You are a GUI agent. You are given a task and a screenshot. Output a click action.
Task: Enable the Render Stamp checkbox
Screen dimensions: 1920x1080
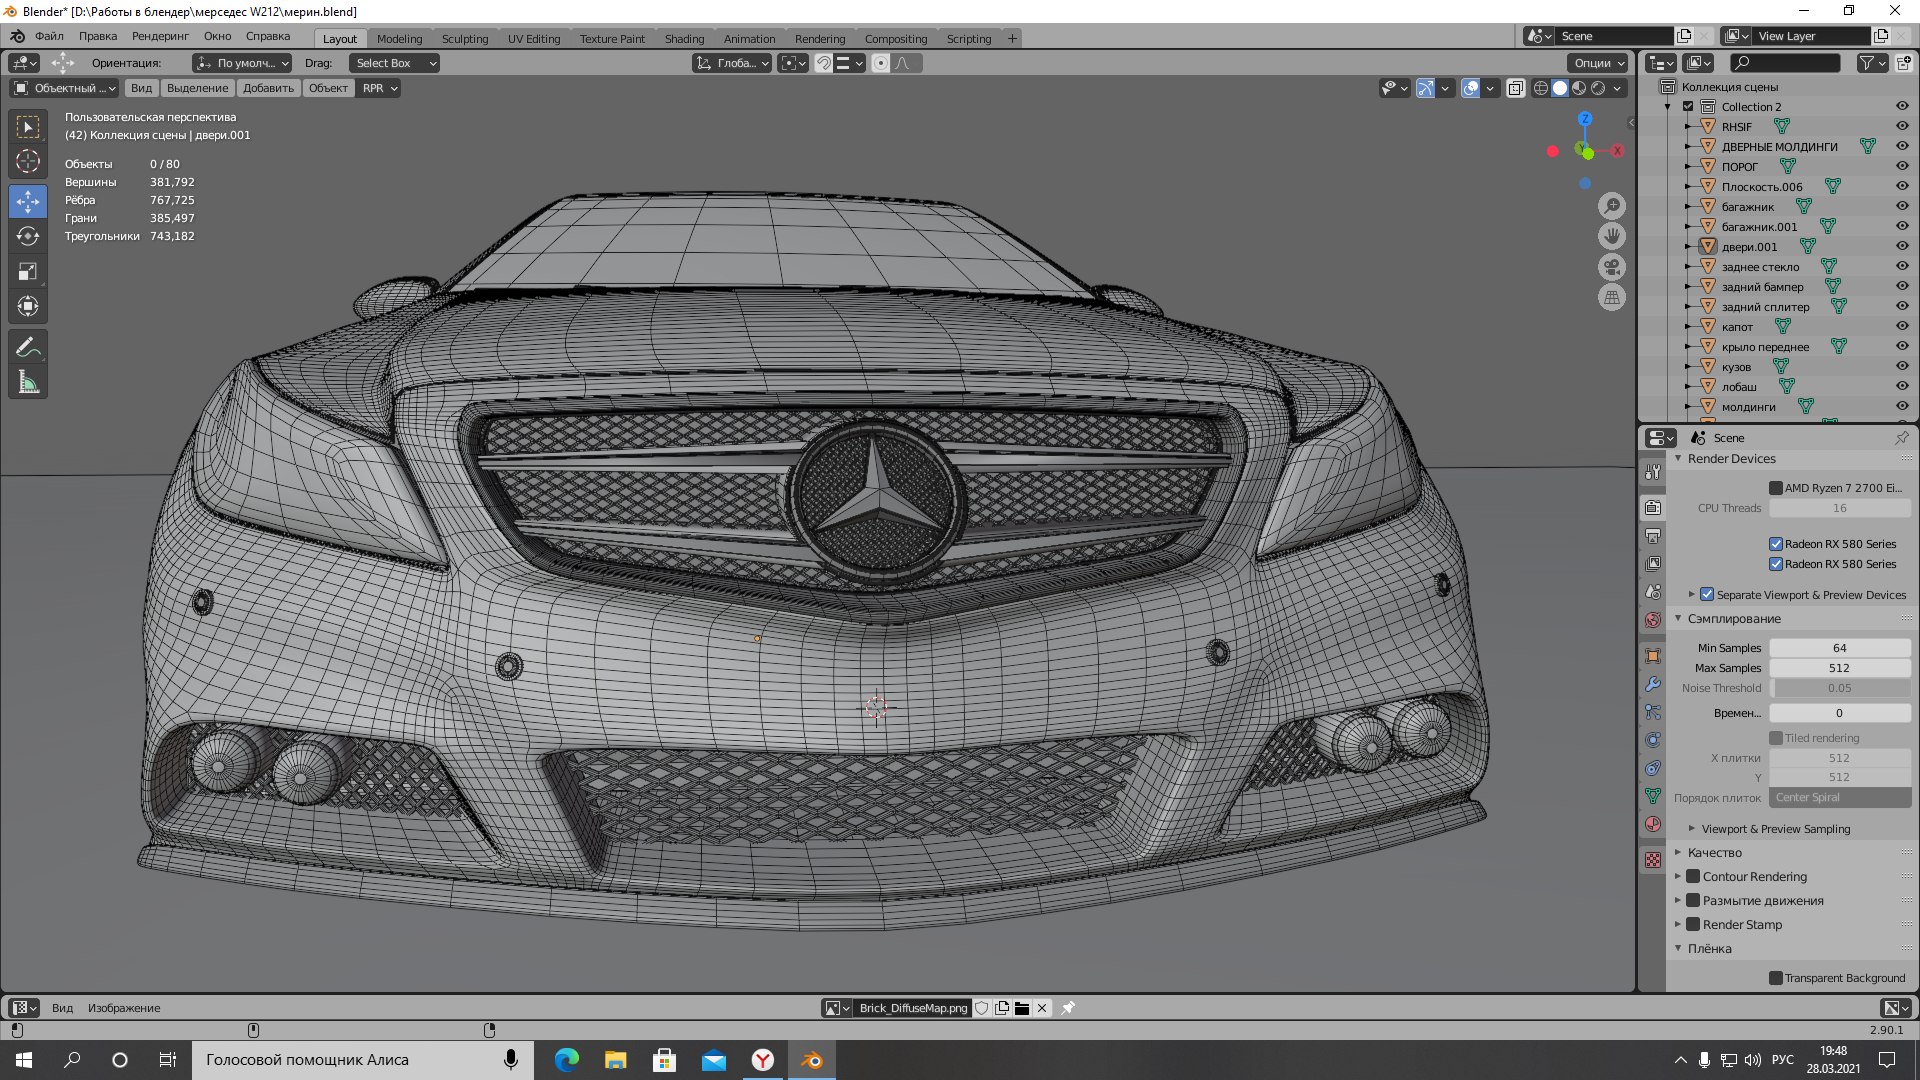pos(1693,924)
